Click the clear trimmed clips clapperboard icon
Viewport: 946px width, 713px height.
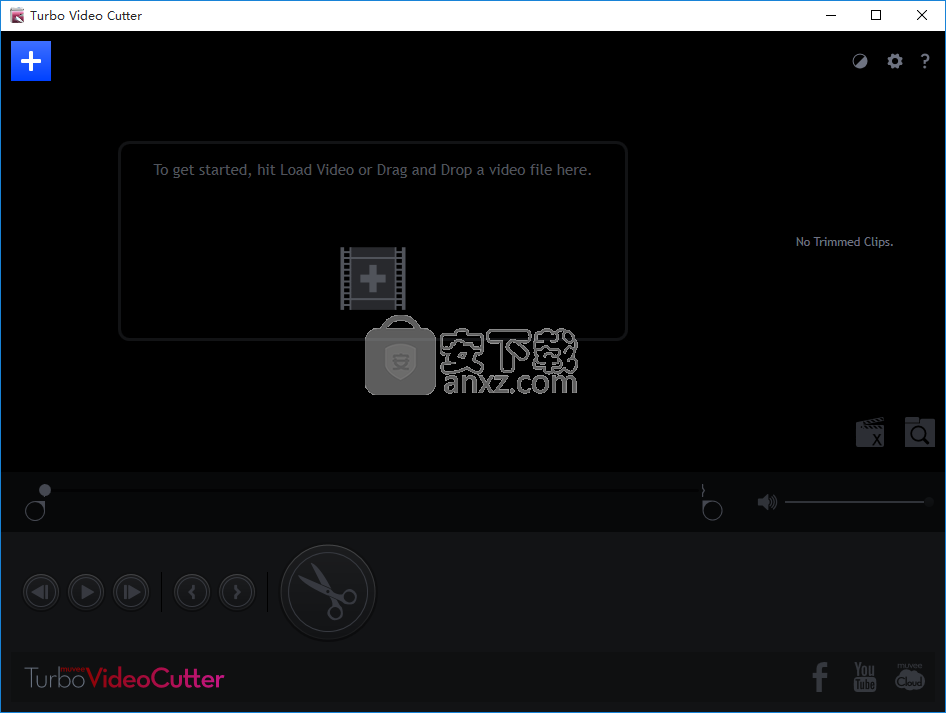870,432
